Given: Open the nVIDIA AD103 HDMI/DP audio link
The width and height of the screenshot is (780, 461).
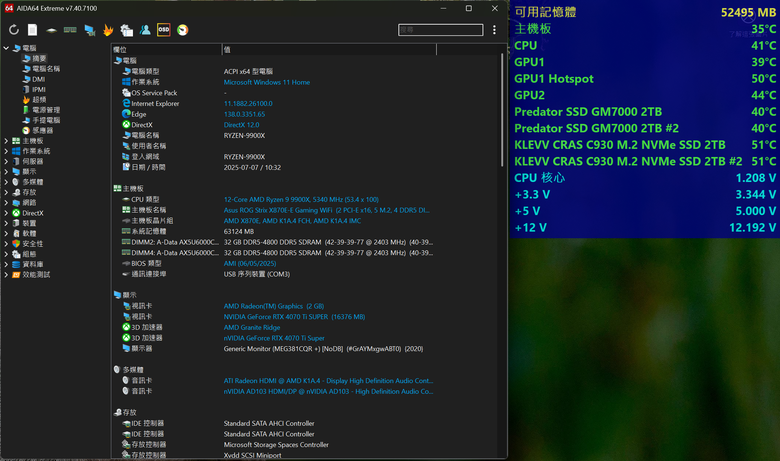Looking at the screenshot, I should pos(328,391).
